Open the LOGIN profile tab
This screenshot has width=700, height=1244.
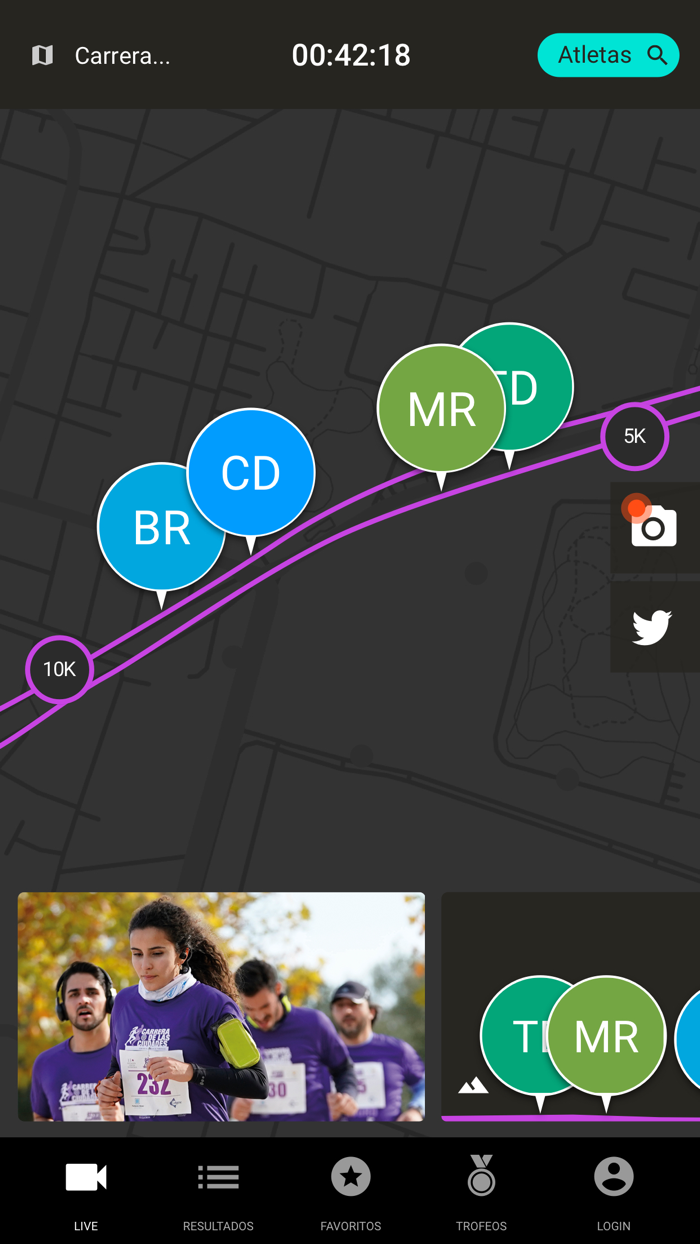click(x=614, y=1193)
